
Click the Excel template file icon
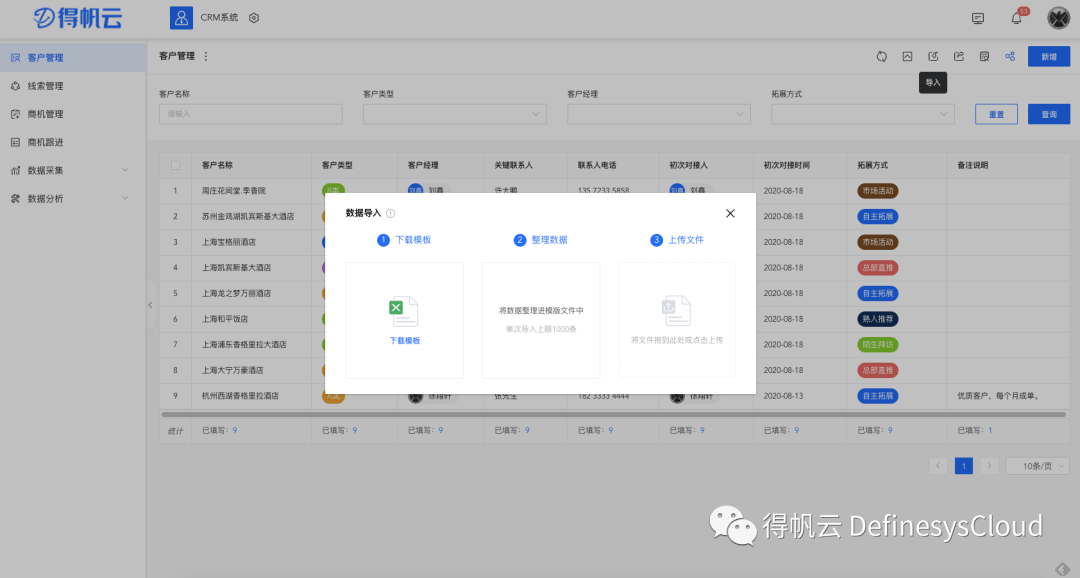pos(404,311)
